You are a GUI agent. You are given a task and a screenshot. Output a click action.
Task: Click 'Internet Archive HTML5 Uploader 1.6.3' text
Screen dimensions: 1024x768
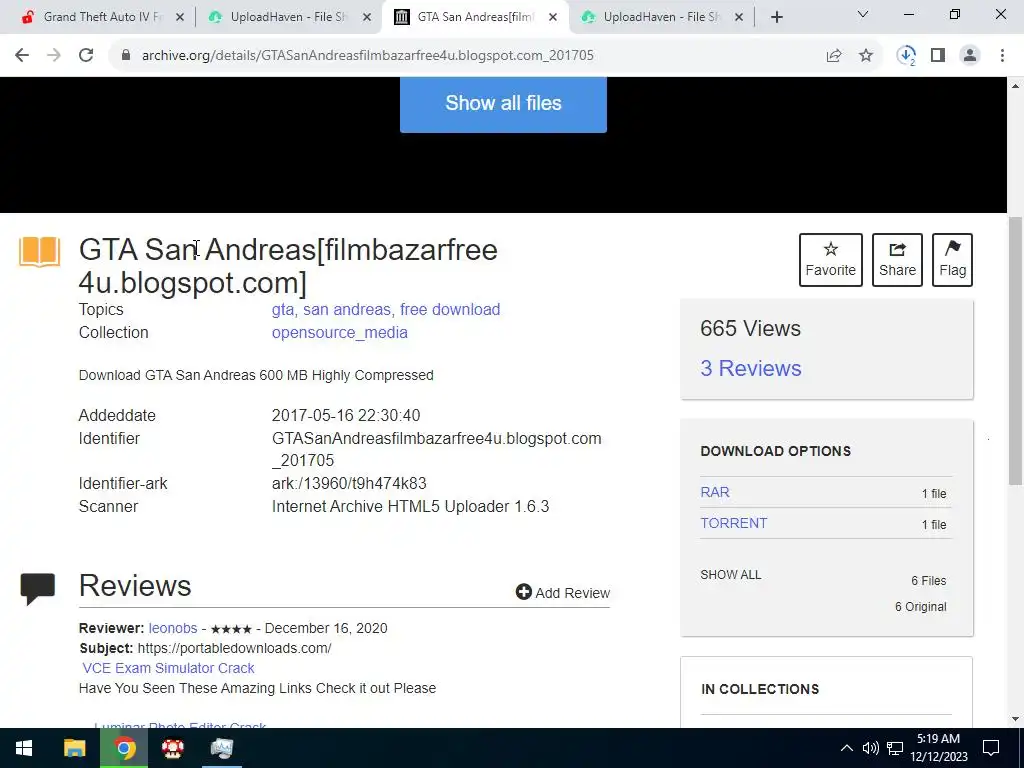[410, 507]
